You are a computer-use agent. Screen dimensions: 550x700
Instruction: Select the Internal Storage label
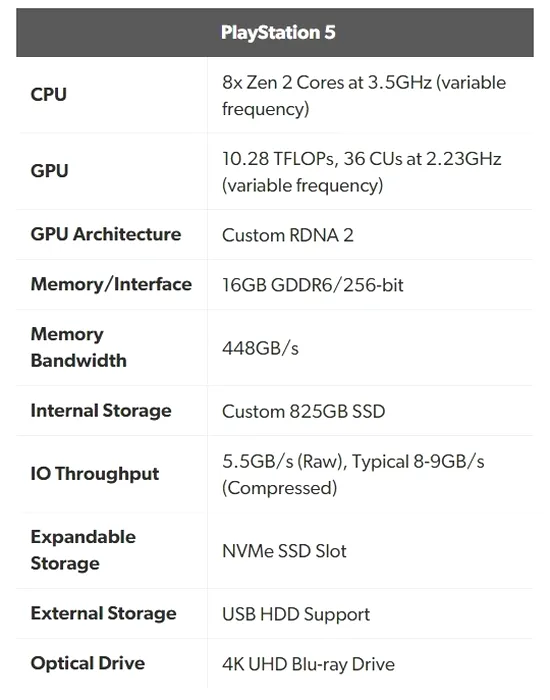click(x=101, y=411)
